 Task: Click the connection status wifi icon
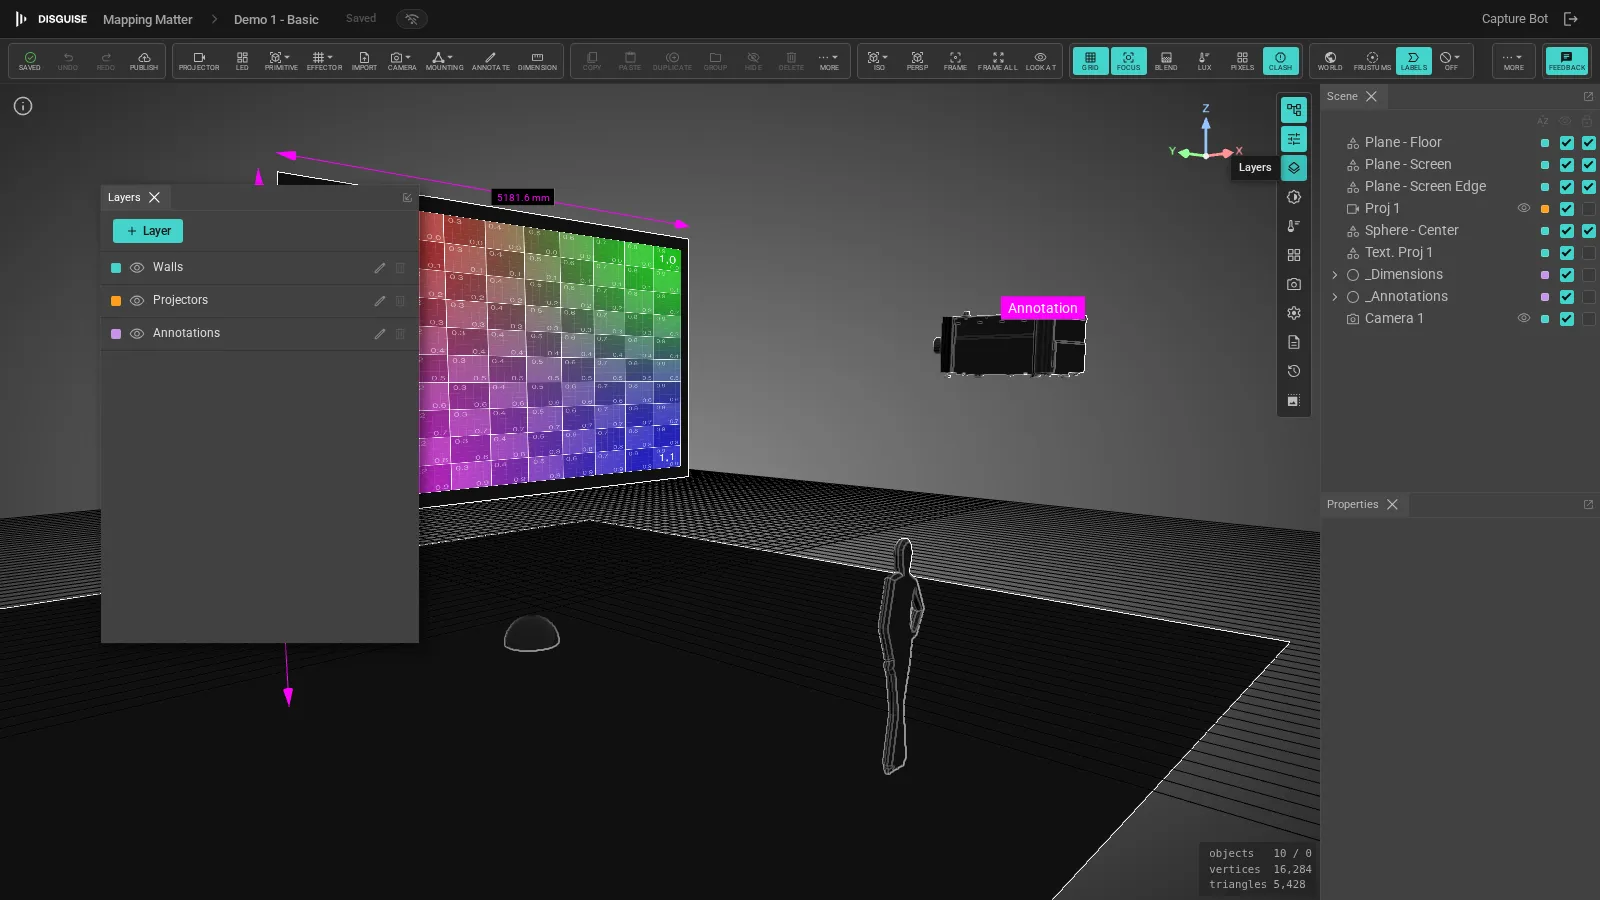pyautogui.click(x=412, y=19)
